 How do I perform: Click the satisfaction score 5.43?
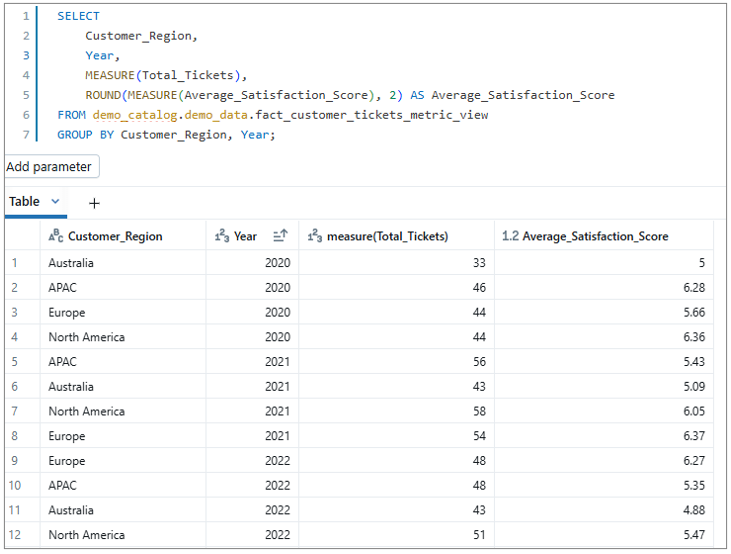point(694,362)
